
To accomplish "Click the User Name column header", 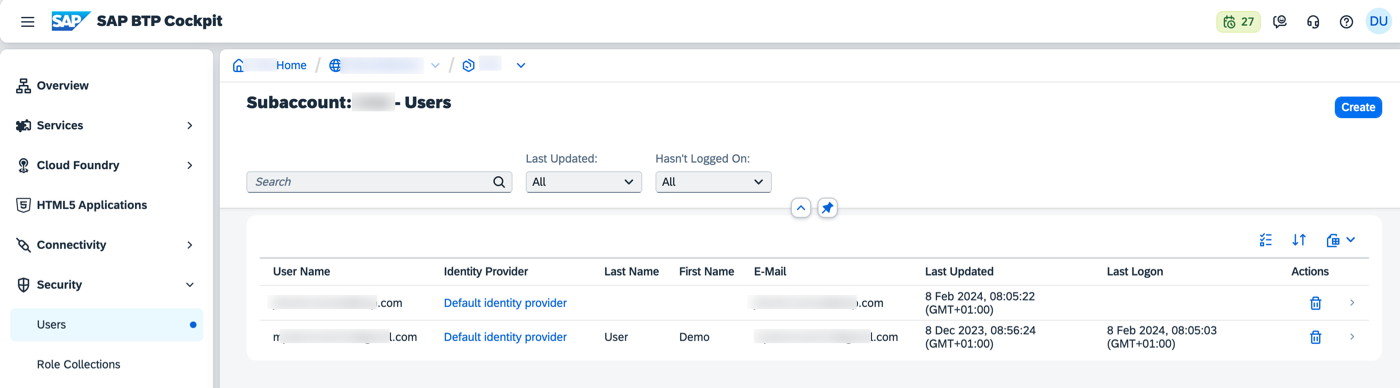I will (x=302, y=272).
